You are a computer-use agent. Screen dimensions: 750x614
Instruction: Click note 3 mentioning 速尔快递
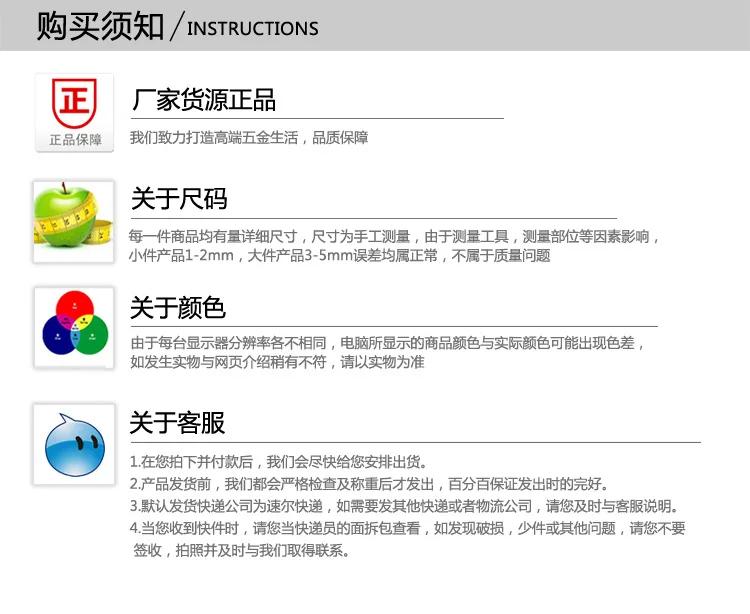point(404,506)
